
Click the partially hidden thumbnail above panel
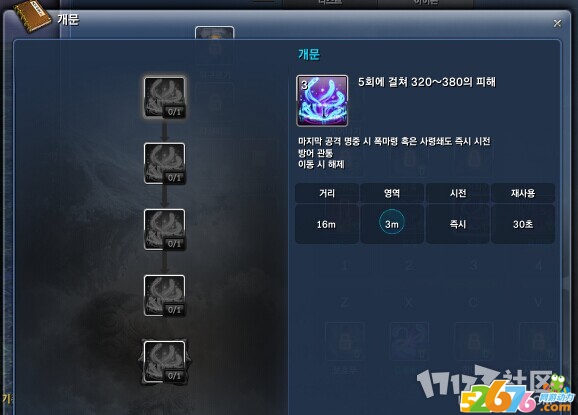pos(215,32)
